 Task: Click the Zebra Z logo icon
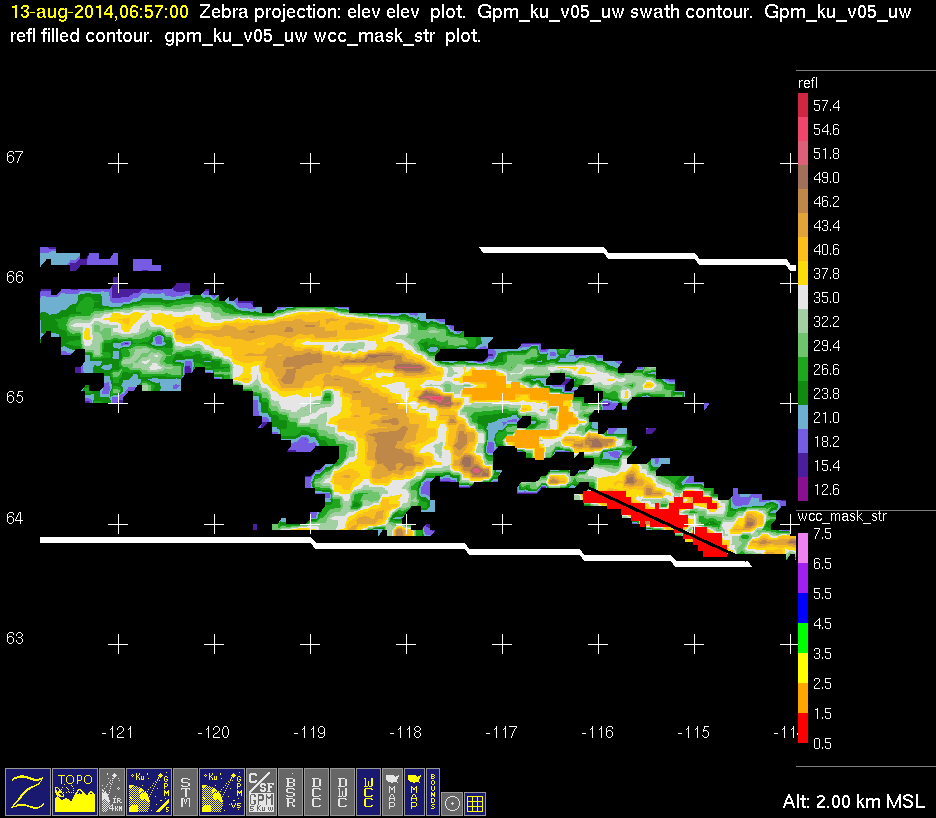pyautogui.click(x=27, y=791)
